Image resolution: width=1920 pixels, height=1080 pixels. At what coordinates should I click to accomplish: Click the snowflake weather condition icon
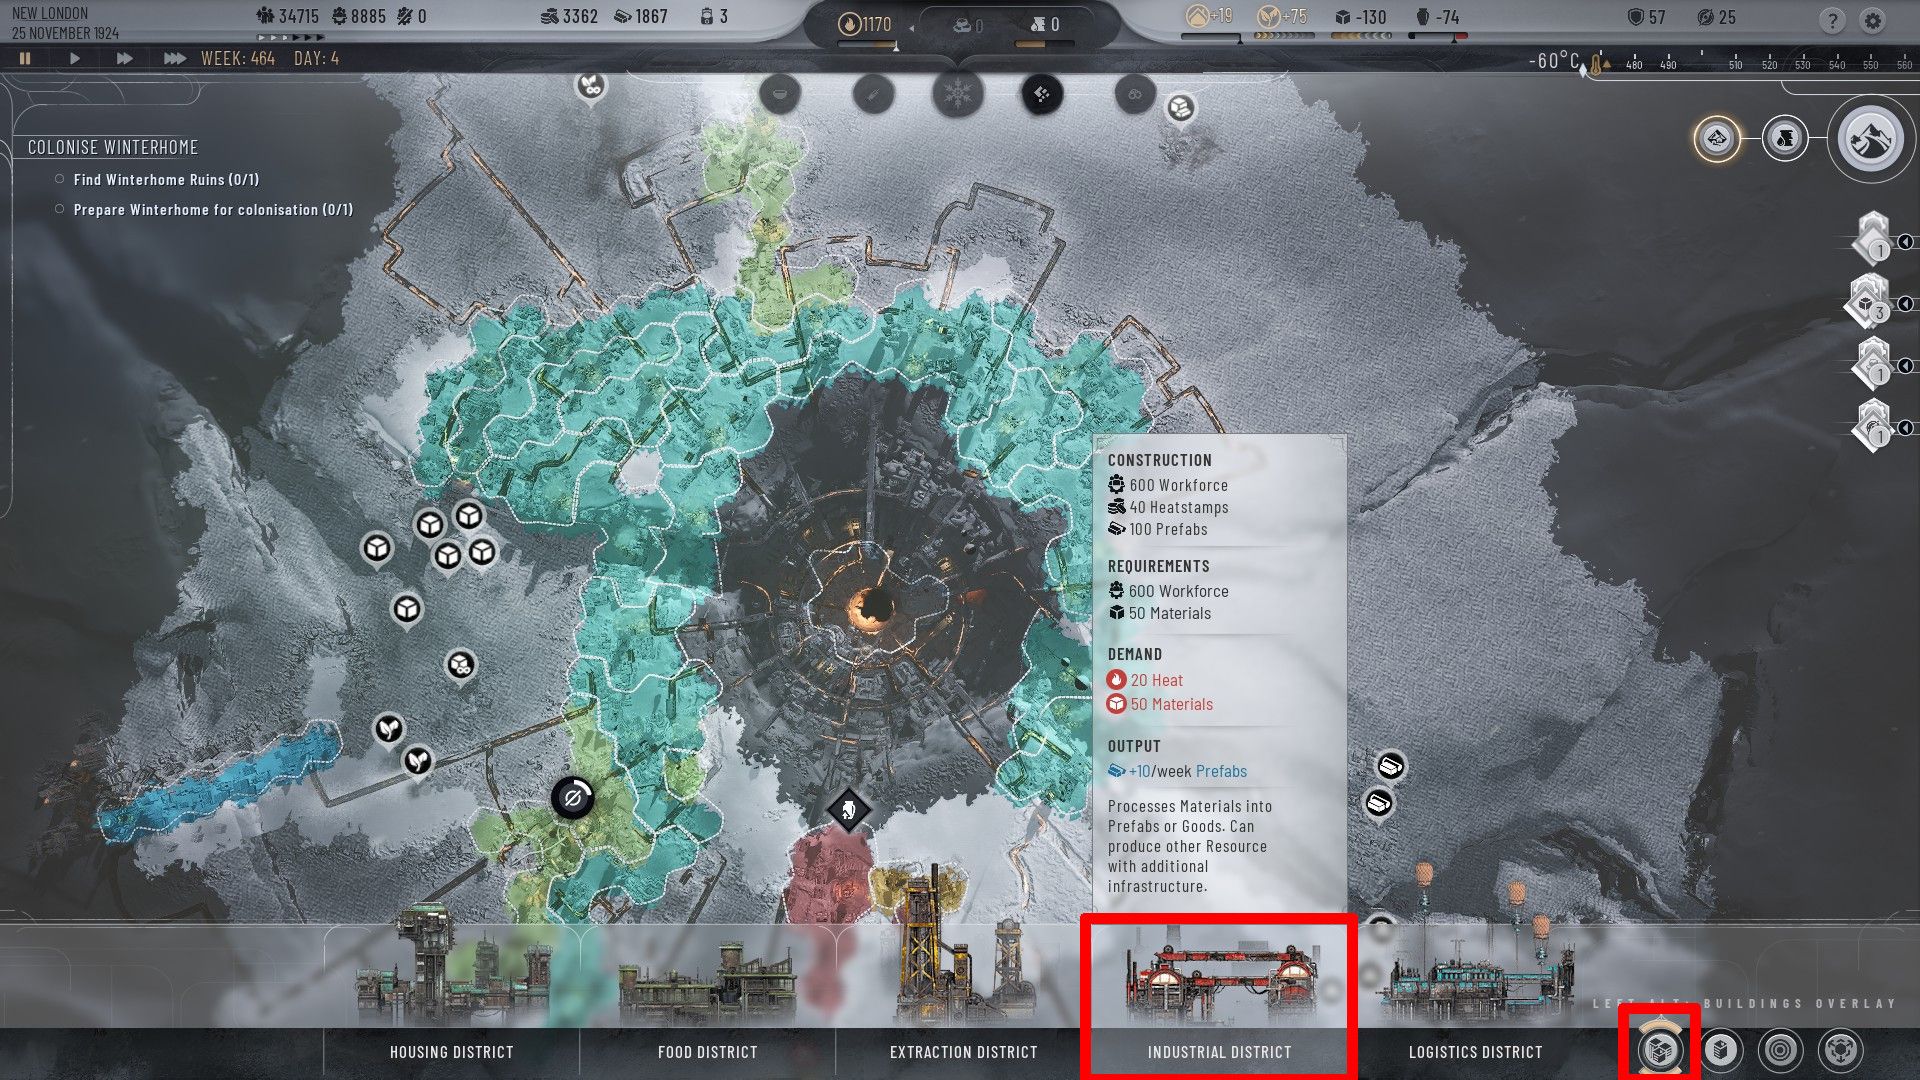[957, 94]
